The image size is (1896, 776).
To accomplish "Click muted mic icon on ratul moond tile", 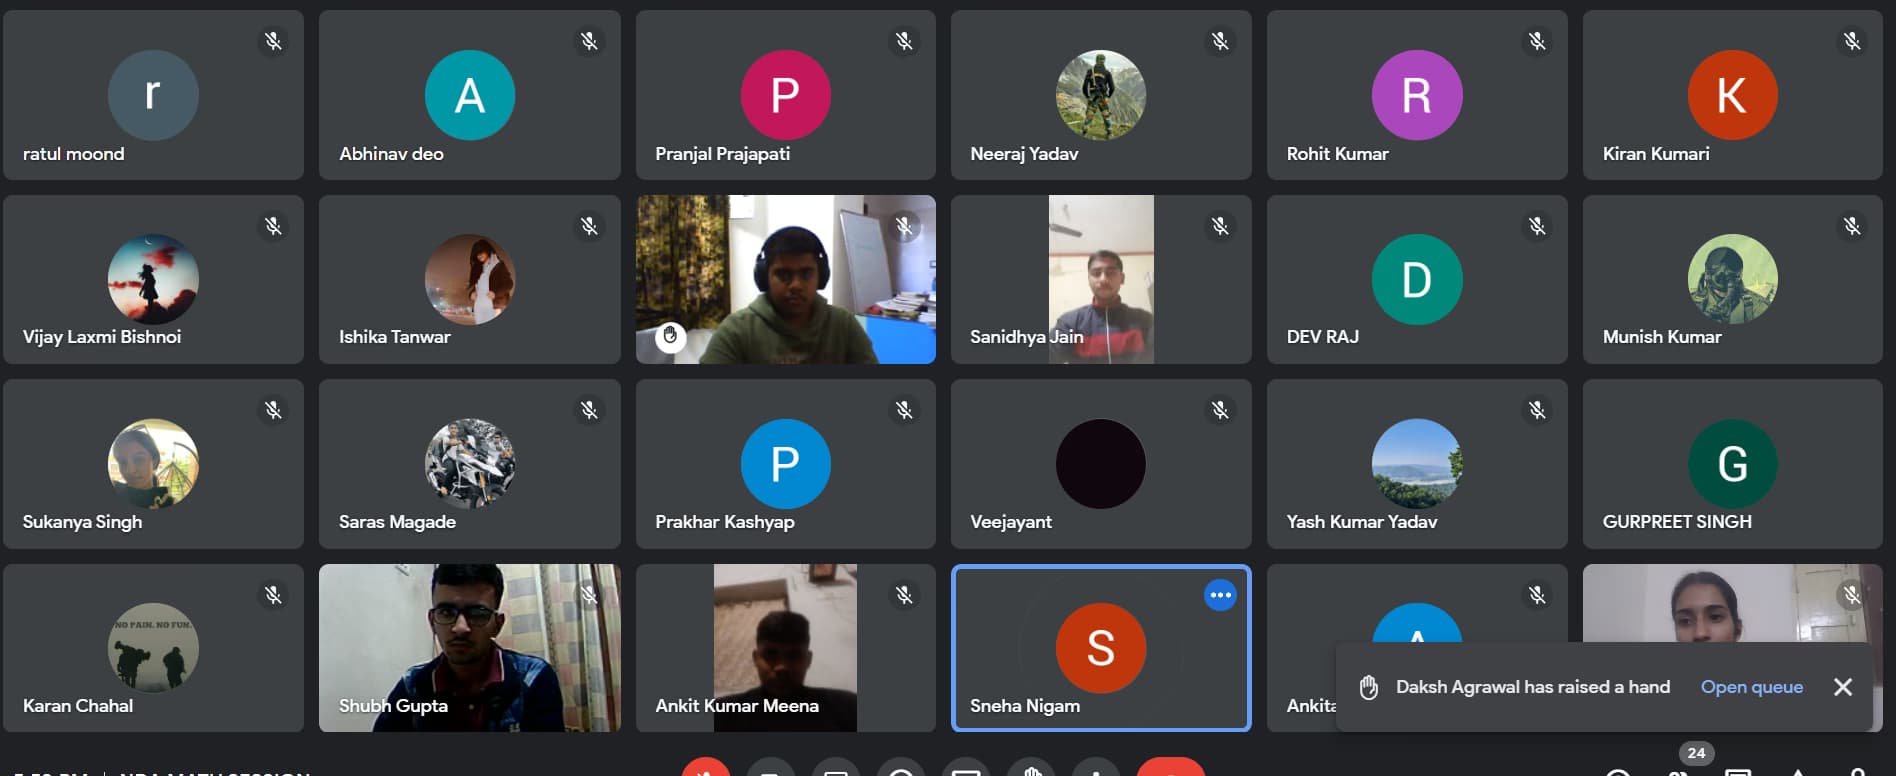I will click(x=273, y=41).
